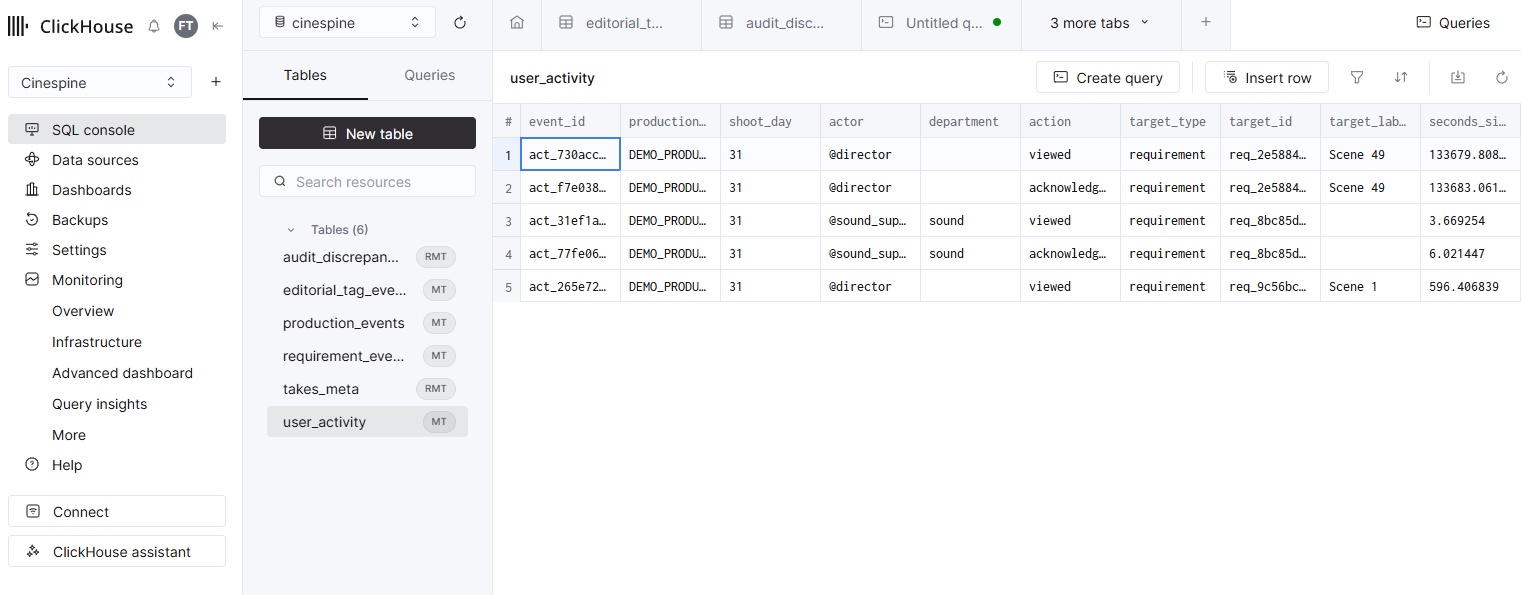Open the editorial_tag_eve... table
Viewport: 1521px width, 595px height.
pyautogui.click(x=367, y=290)
